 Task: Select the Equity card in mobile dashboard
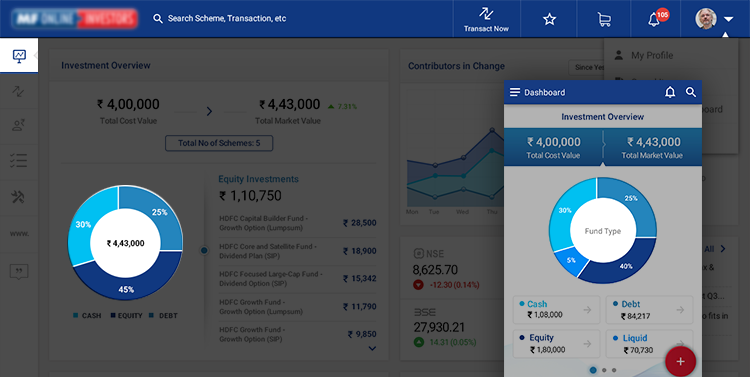coord(556,344)
